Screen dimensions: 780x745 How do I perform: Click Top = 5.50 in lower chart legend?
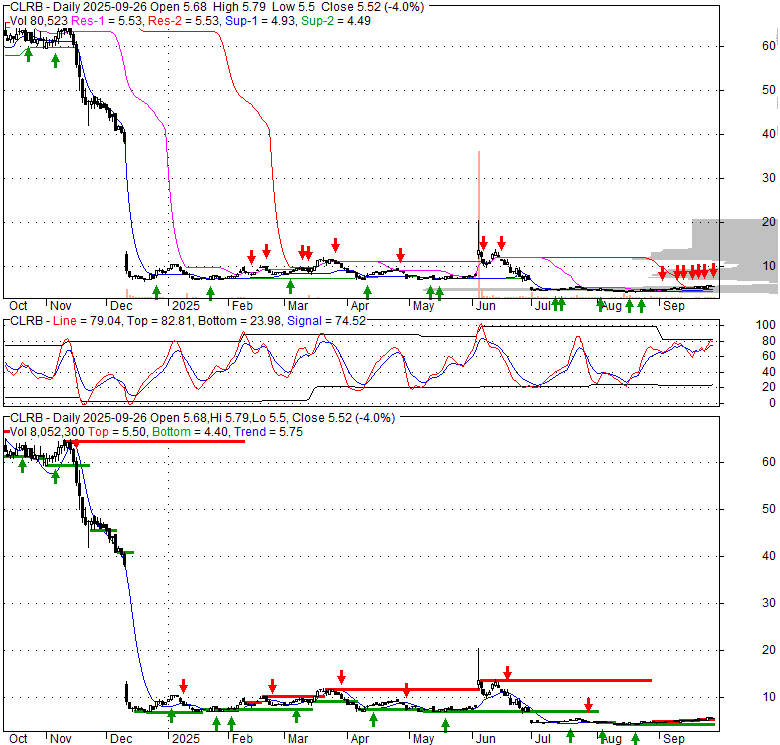tap(117, 432)
